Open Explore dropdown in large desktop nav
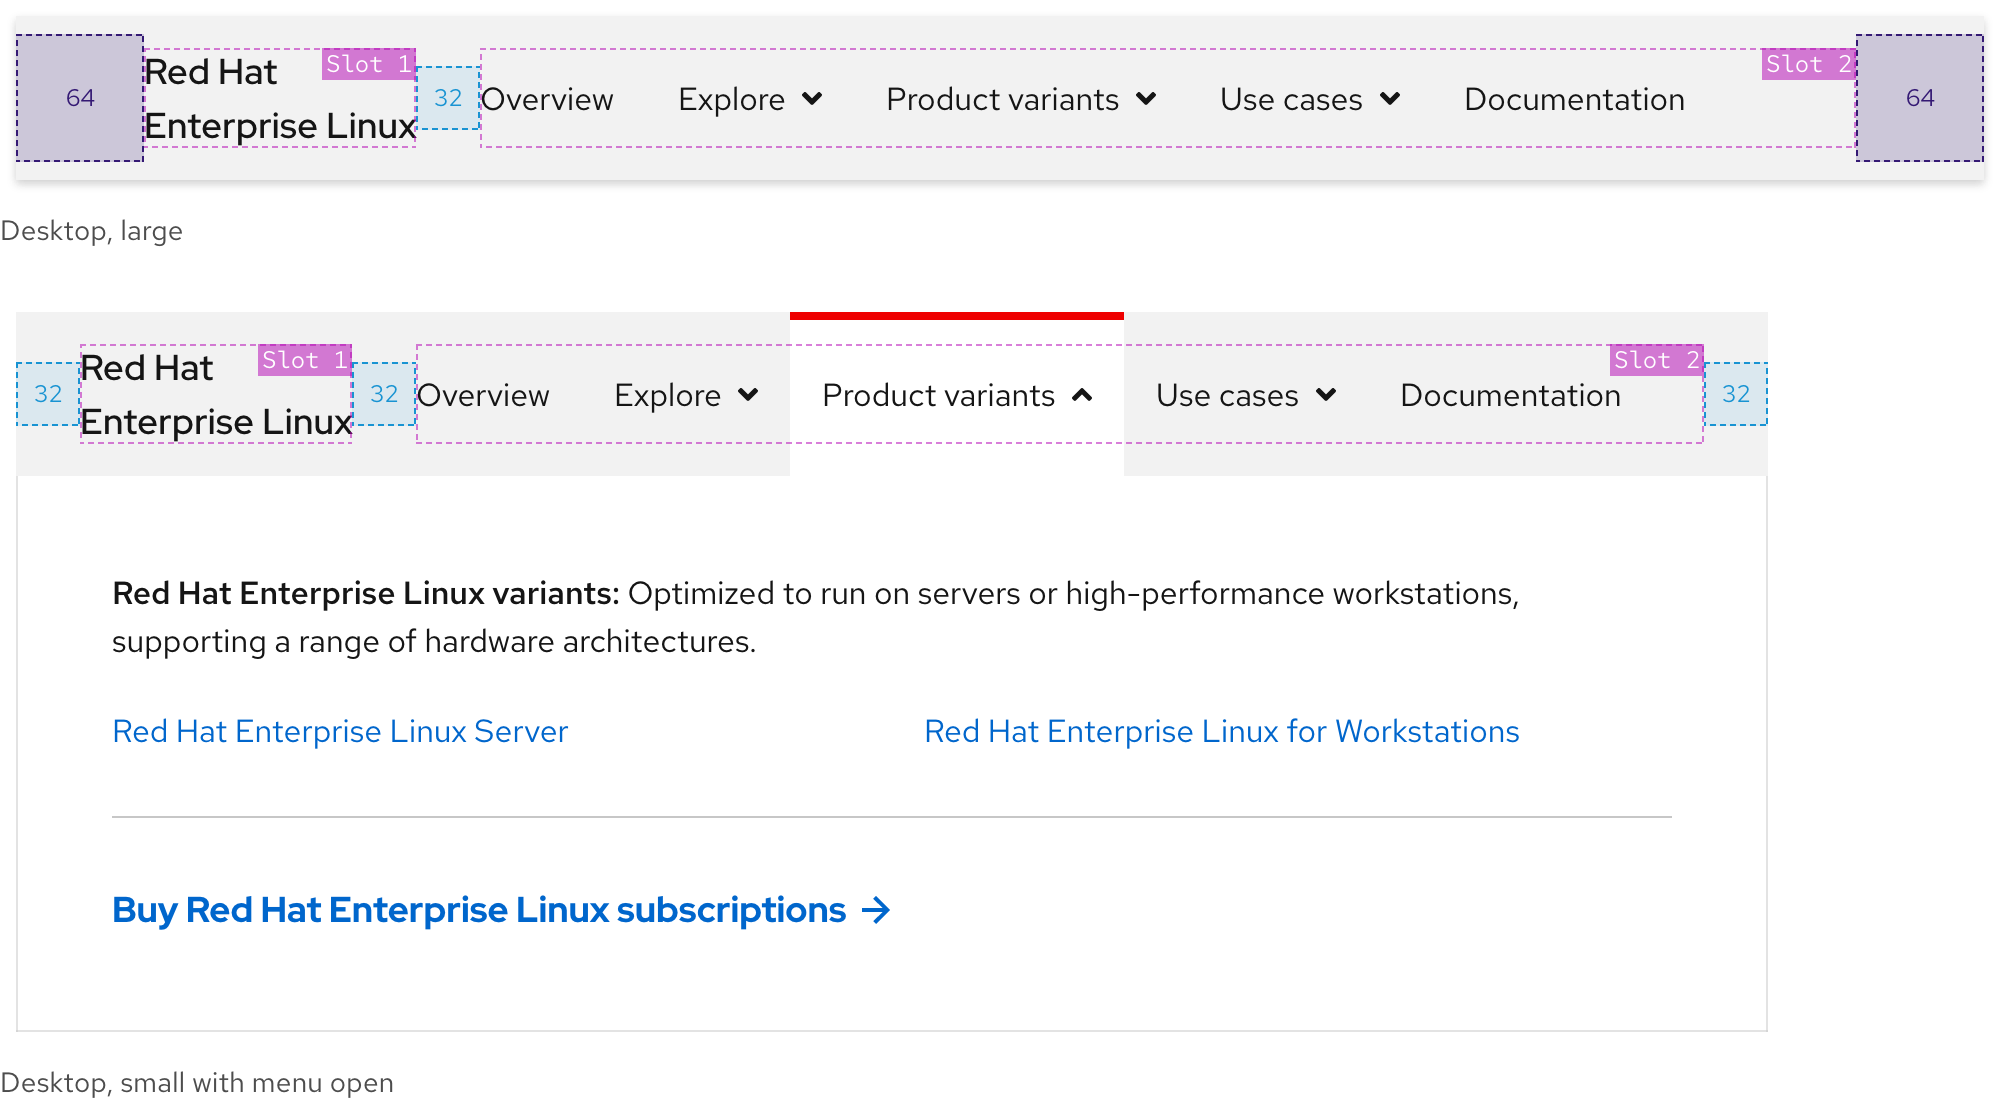The width and height of the screenshot is (2000, 1100). 732,99
